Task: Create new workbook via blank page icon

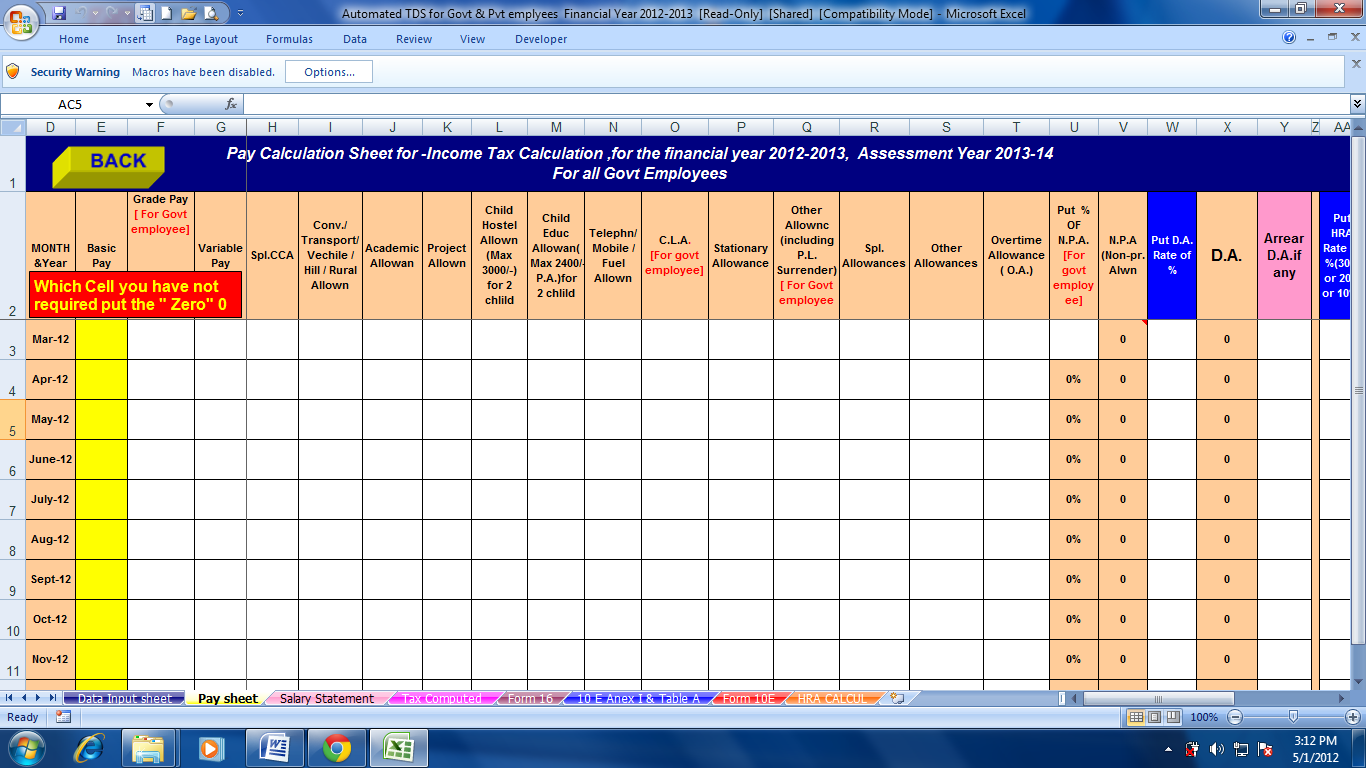Action: pyautogui.click(x=166, y=13)
